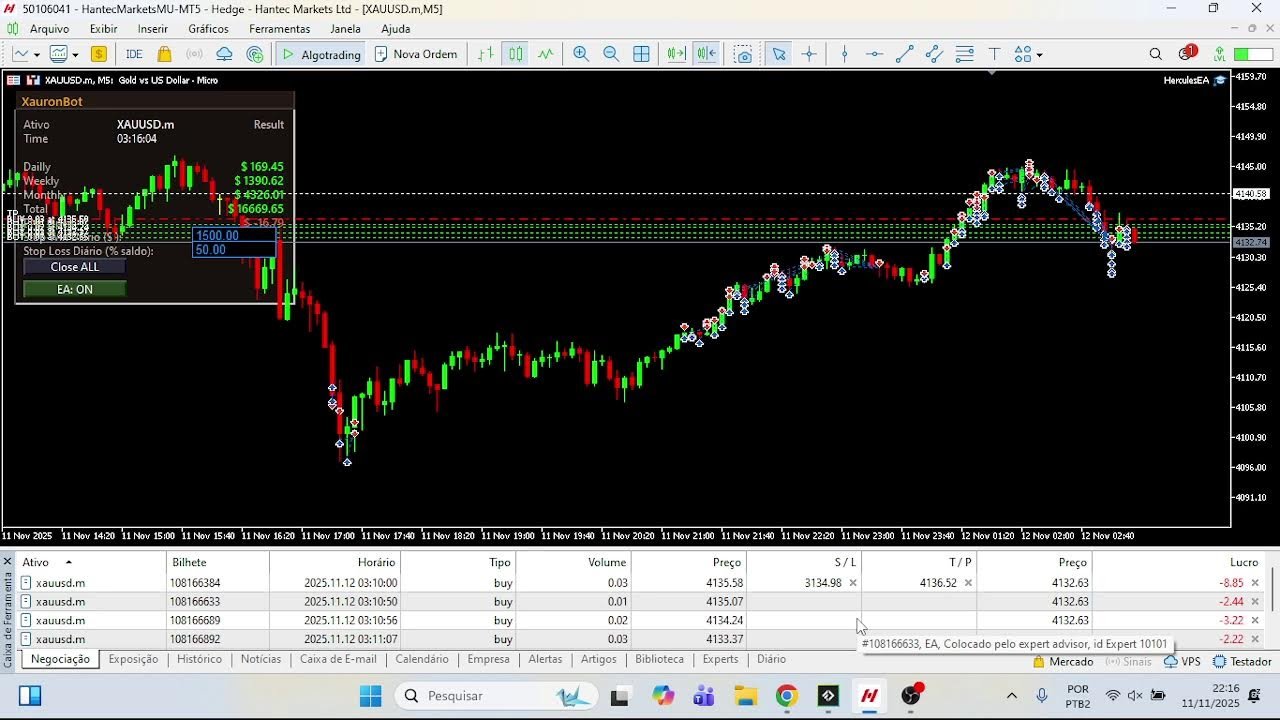Open the Market with the shopping bag icon
The width and height of the screenshot is (1280, 720).
coord(163,54)
